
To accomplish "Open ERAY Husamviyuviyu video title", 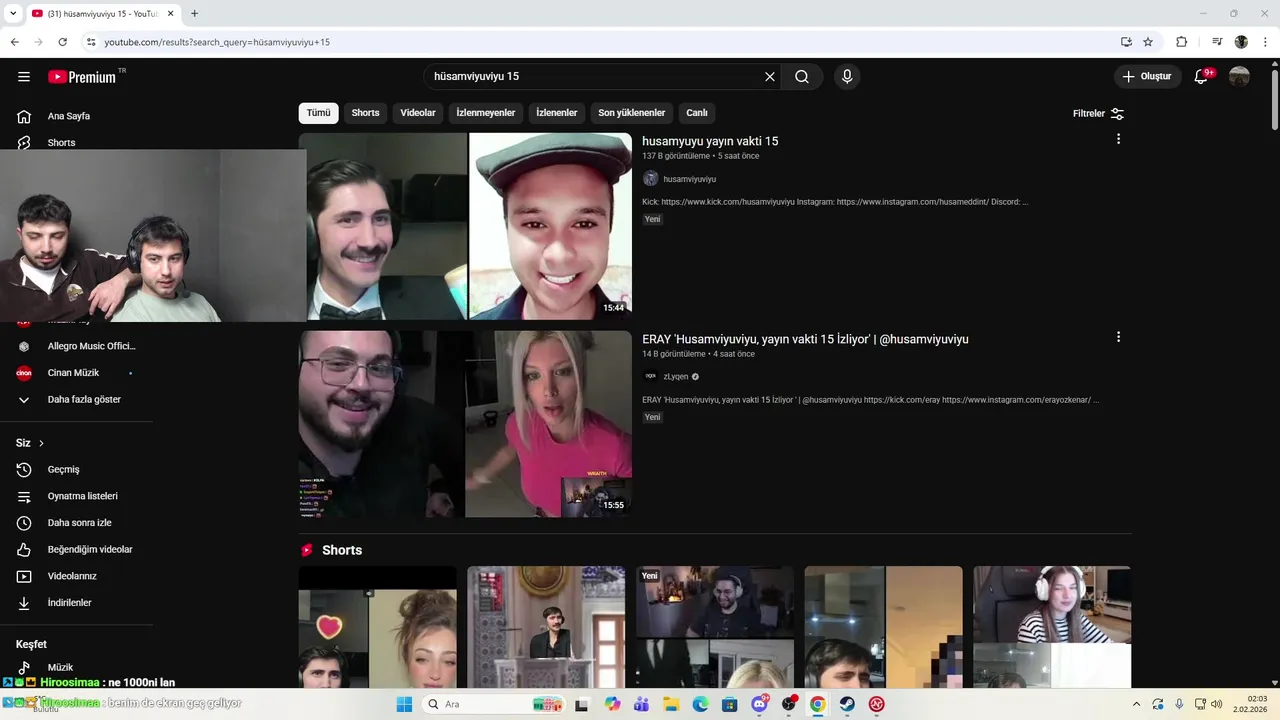I will [805, 340].
